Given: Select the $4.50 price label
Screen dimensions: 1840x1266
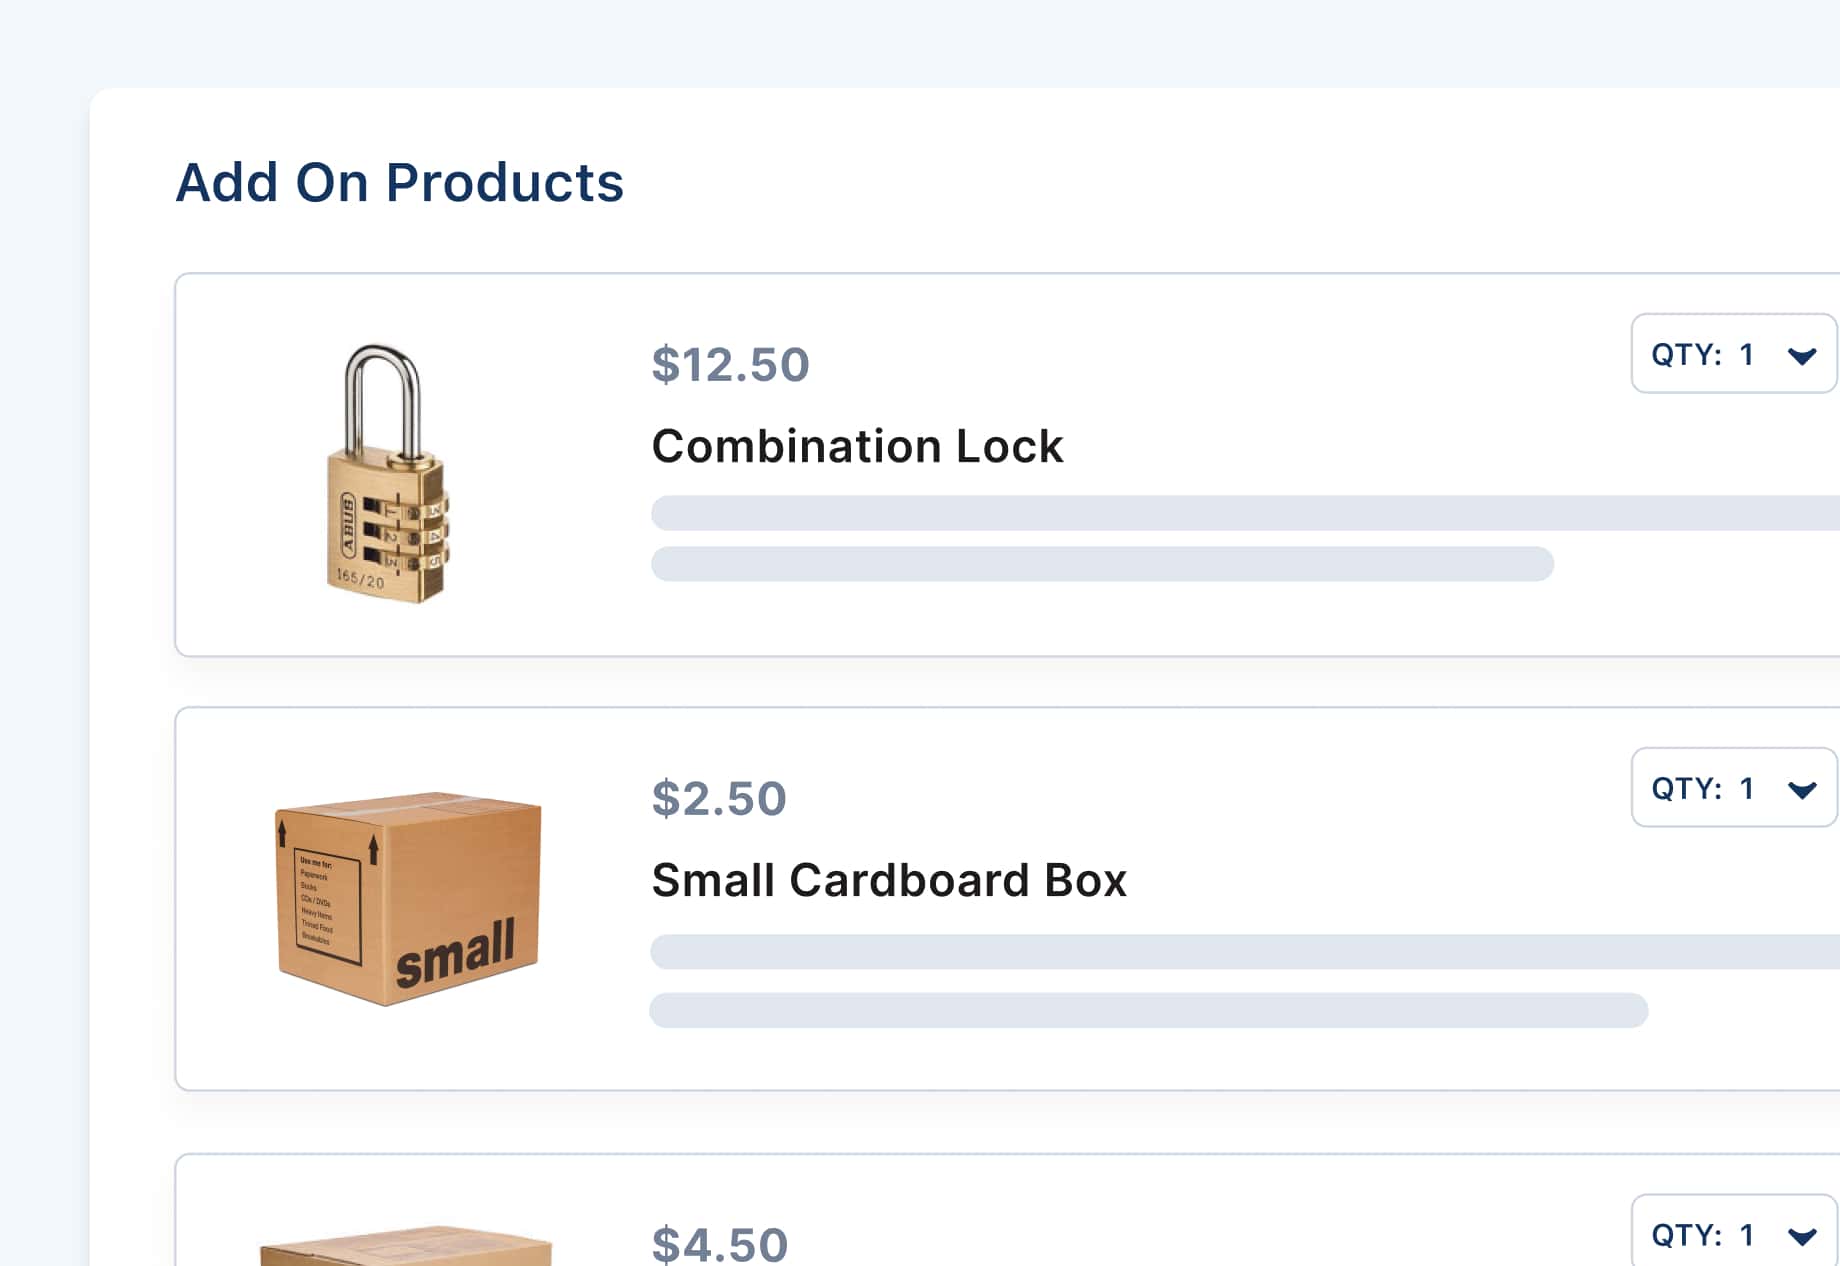Looking at the screenshot, I should coord(718,1243).
